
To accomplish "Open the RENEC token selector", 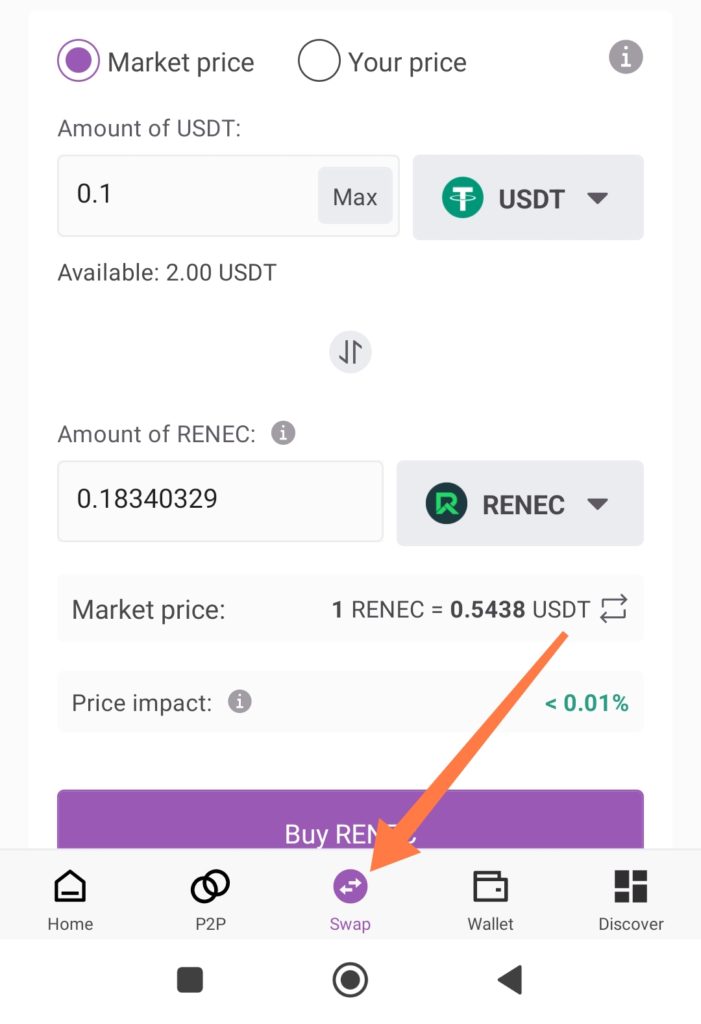I will 519,503.
